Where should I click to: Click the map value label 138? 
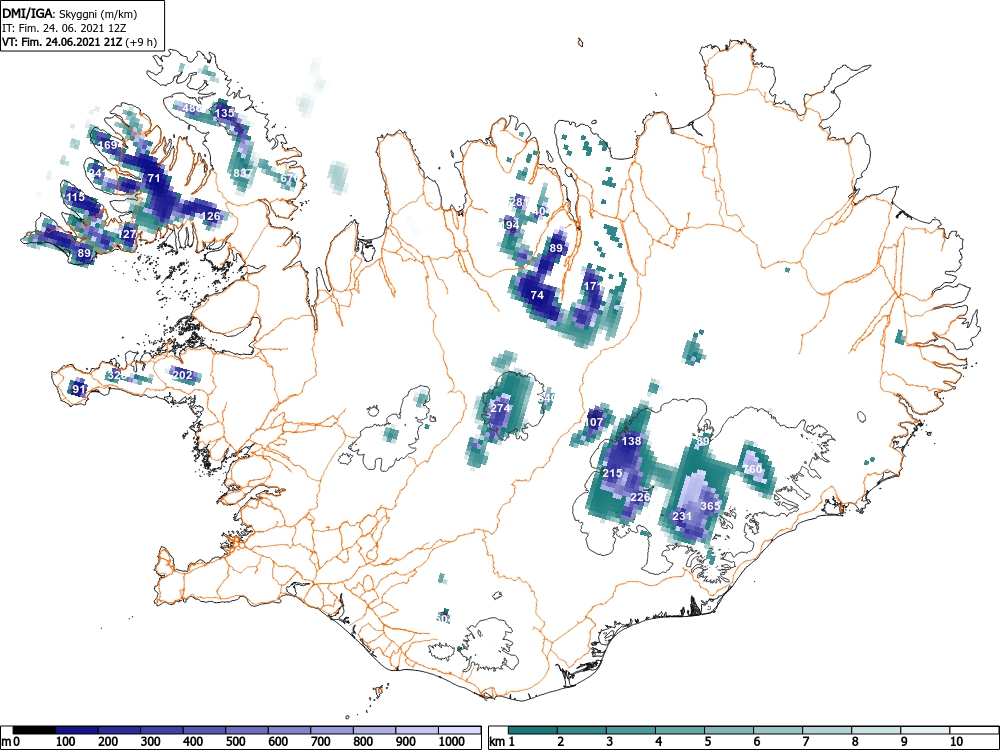pyautogui.click(x=631, y=441)
